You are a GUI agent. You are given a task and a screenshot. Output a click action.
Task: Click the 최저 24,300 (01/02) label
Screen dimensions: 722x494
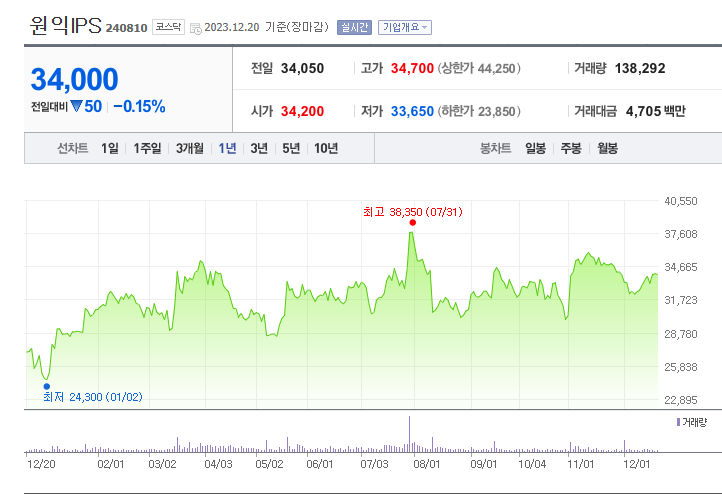coord(93,397)
